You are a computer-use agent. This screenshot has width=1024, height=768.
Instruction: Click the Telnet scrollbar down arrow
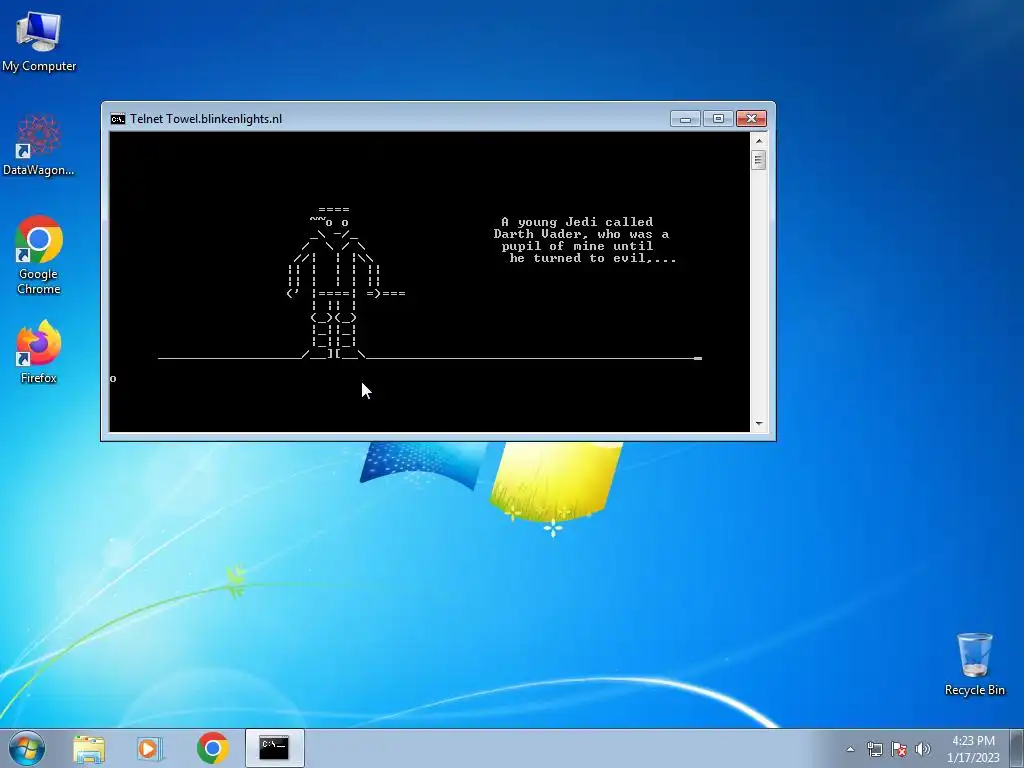[758, 424]
